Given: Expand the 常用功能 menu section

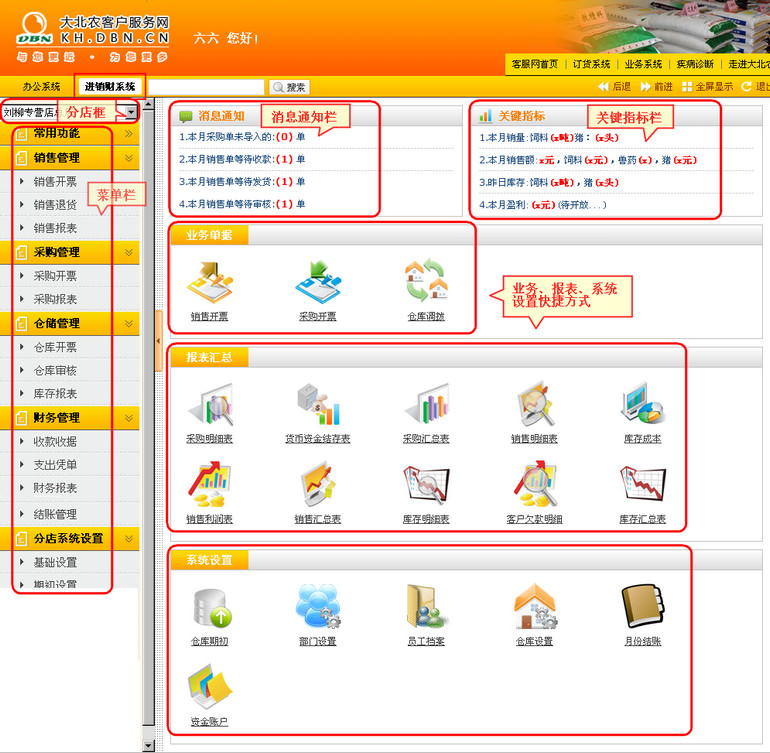Looking at the screenshot, I should pyautogui.click(x=129, y=134).
